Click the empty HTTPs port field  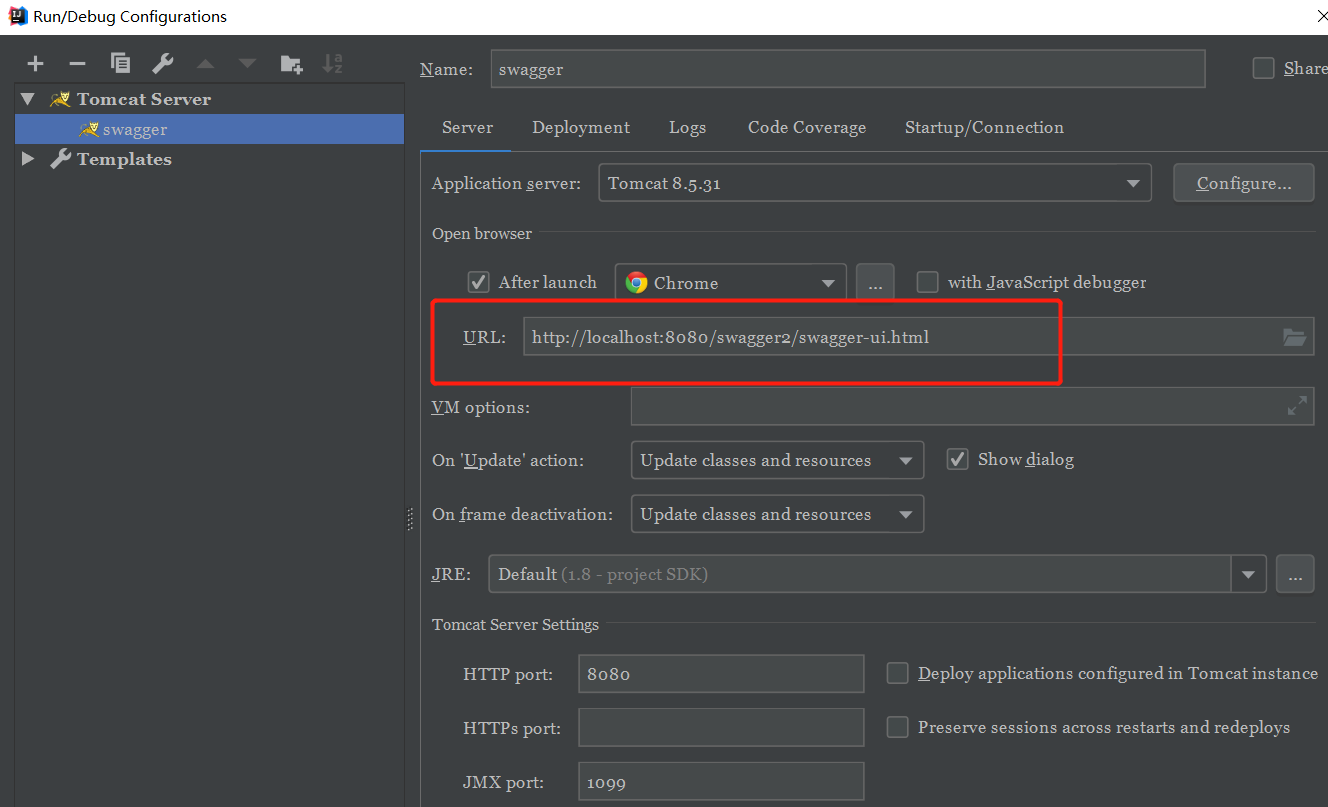point(721,727)
